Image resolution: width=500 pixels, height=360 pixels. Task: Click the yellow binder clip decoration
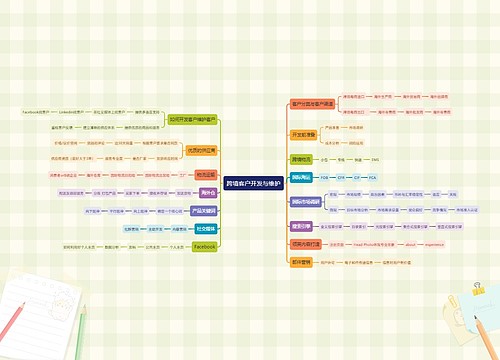coord(478,288)
